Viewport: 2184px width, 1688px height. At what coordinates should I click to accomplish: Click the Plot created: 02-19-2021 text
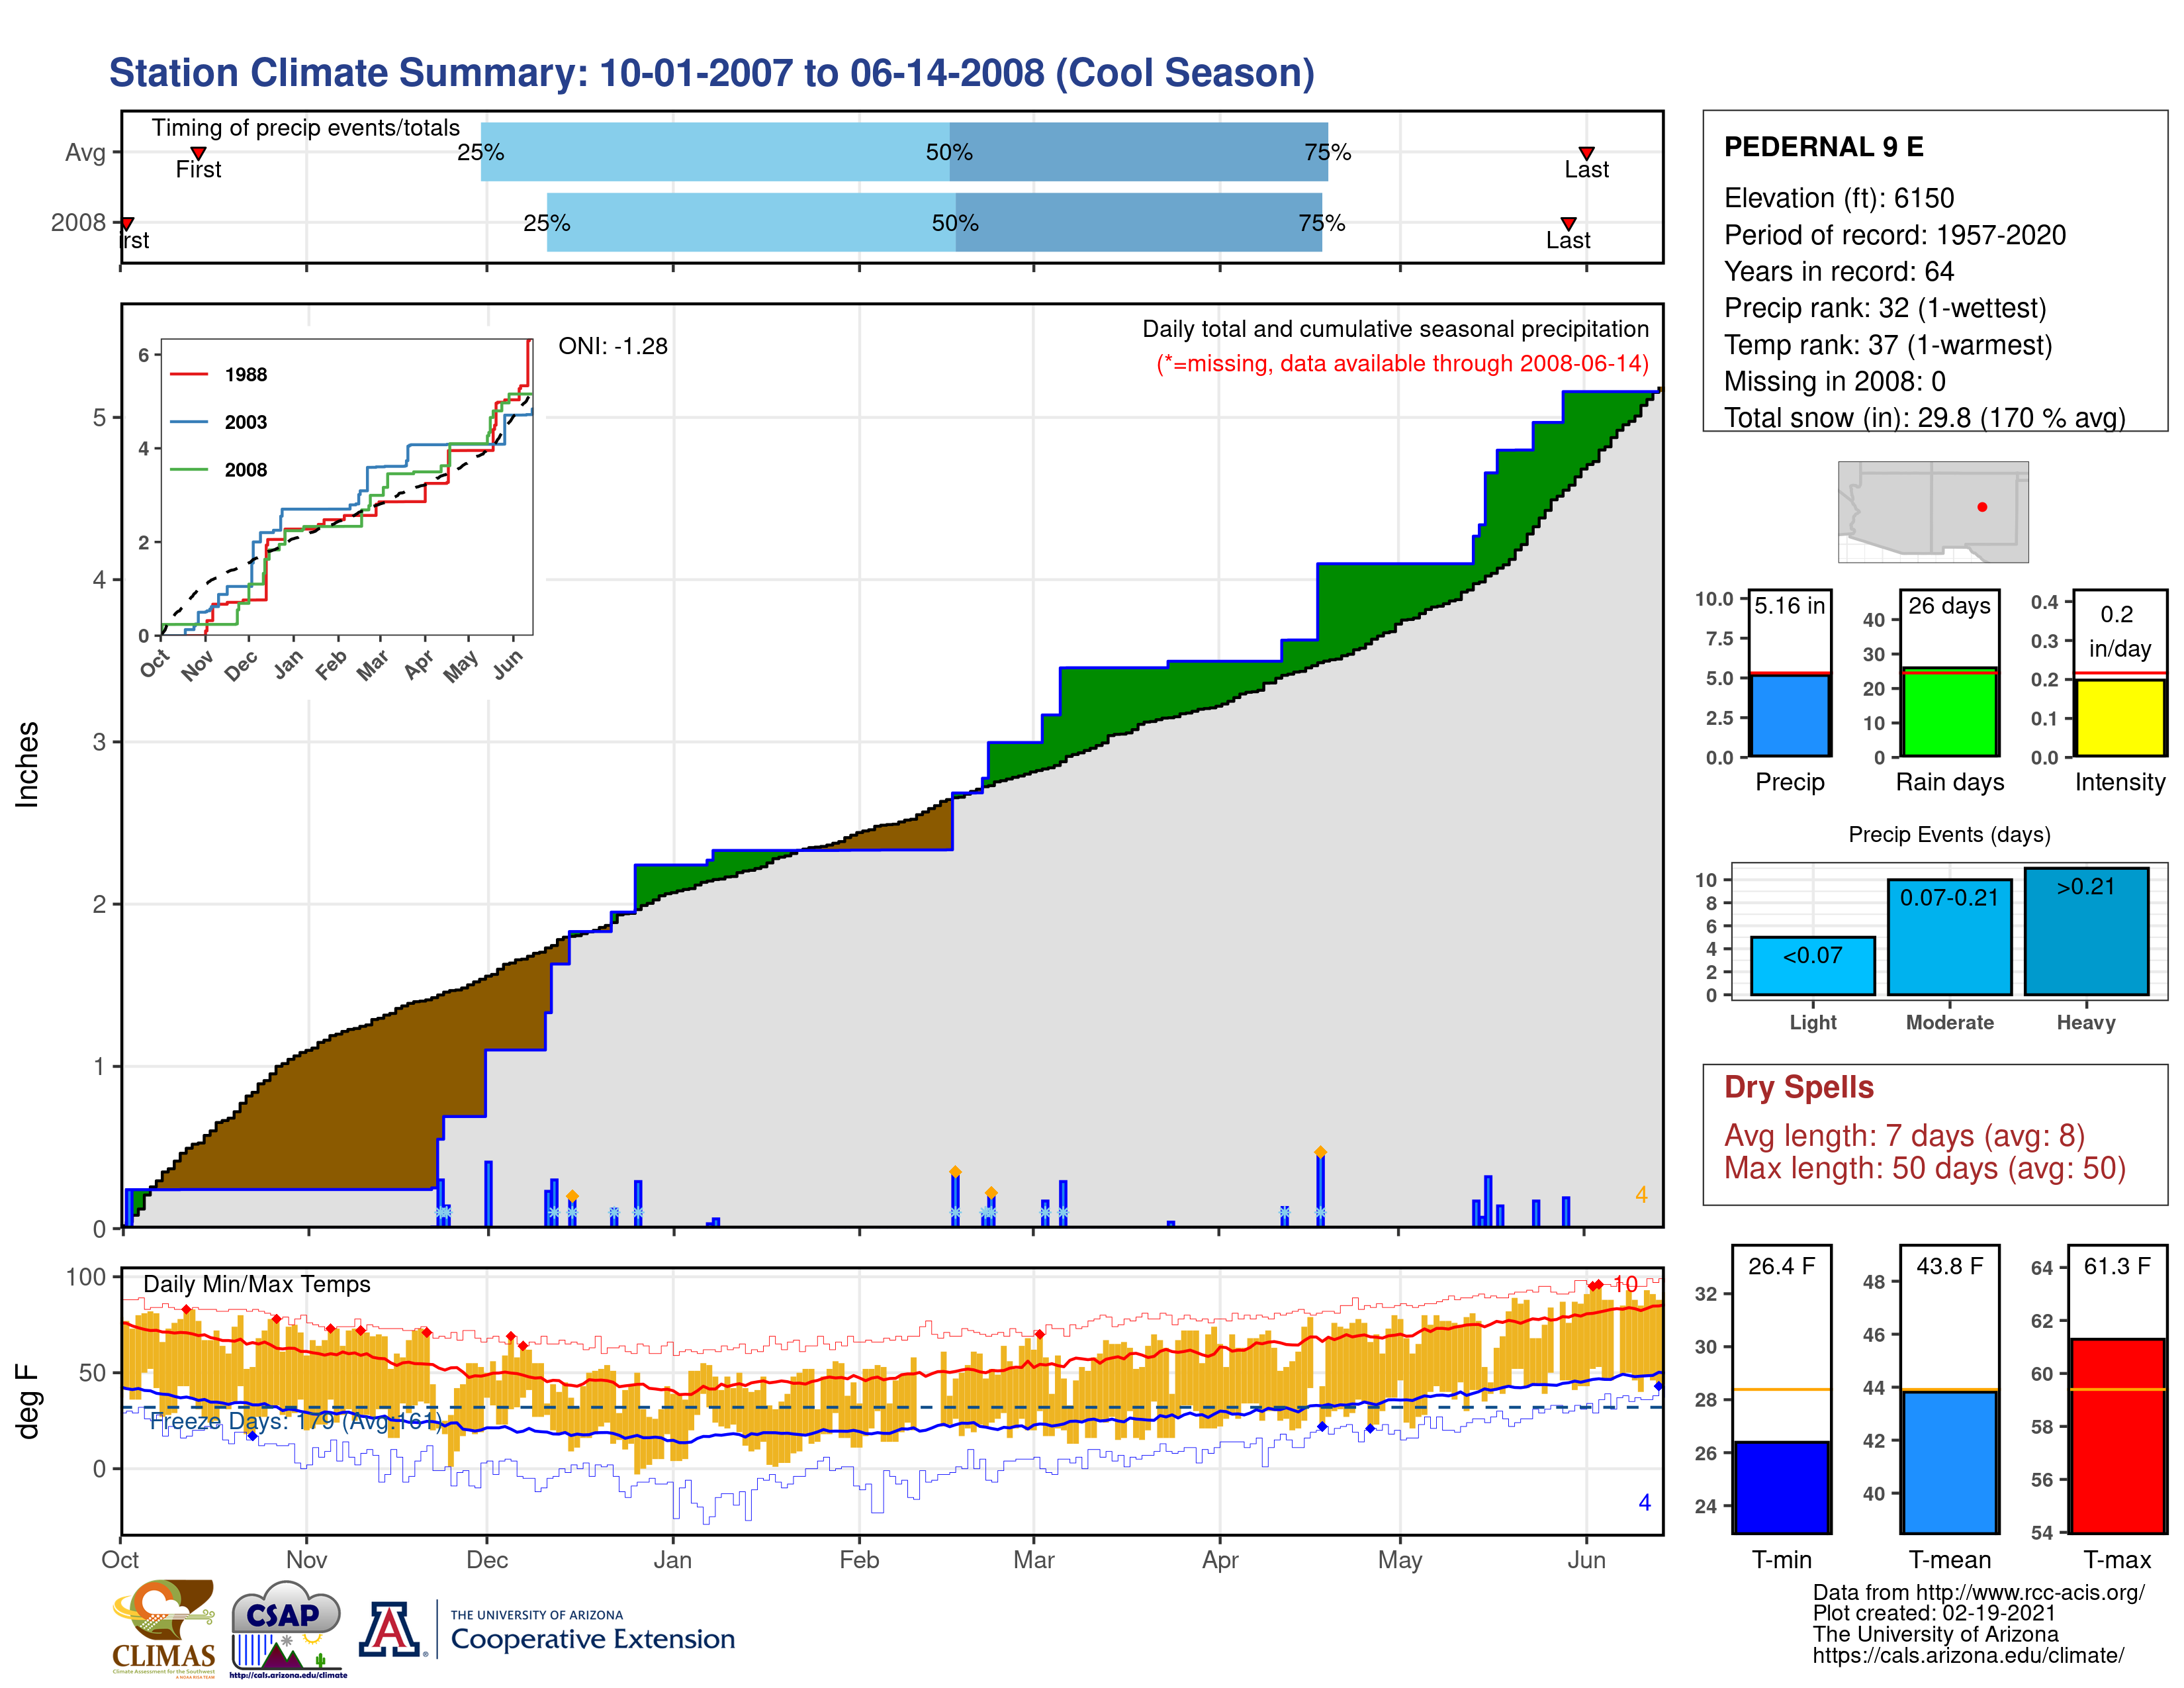(1934, 1614)
